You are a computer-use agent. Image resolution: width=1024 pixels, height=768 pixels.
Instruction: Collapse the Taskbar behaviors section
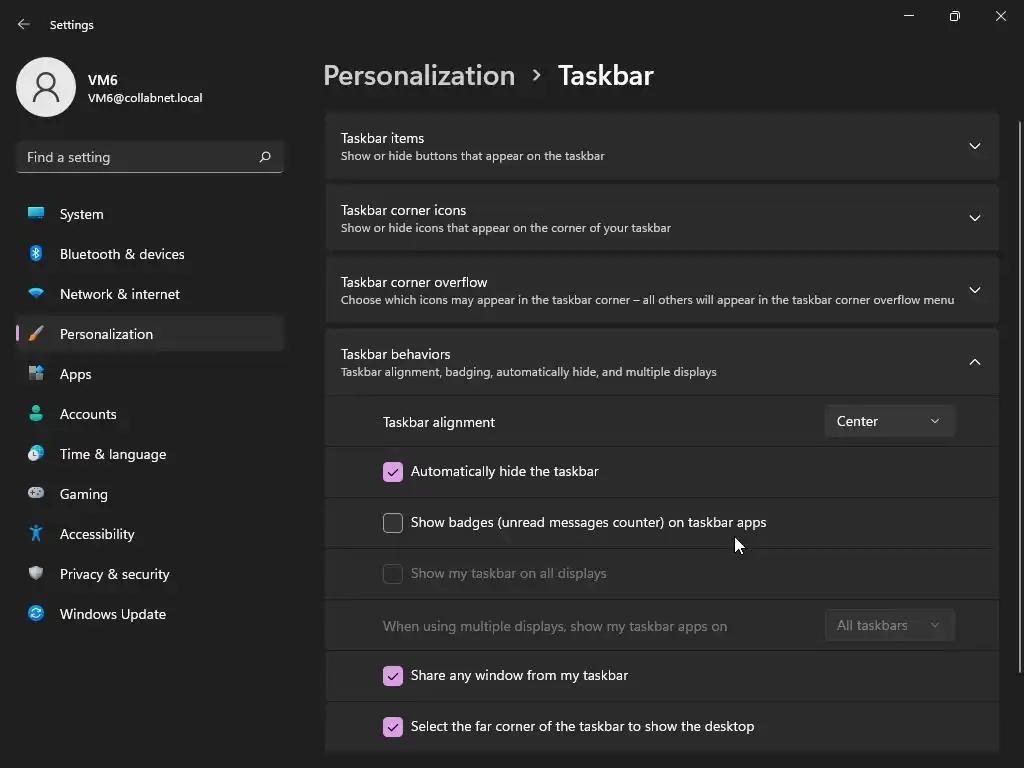pos(974,362)
